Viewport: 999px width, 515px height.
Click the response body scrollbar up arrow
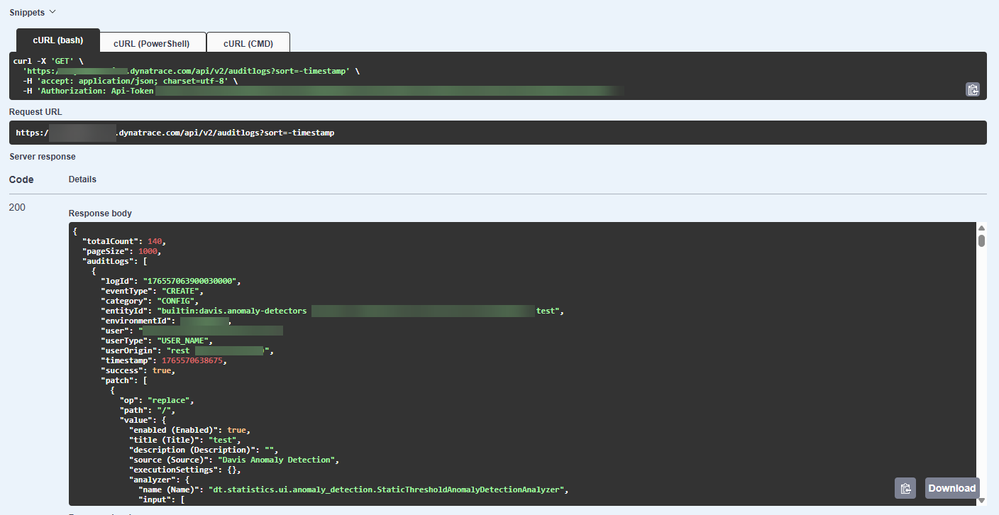(x=981, y=229)
